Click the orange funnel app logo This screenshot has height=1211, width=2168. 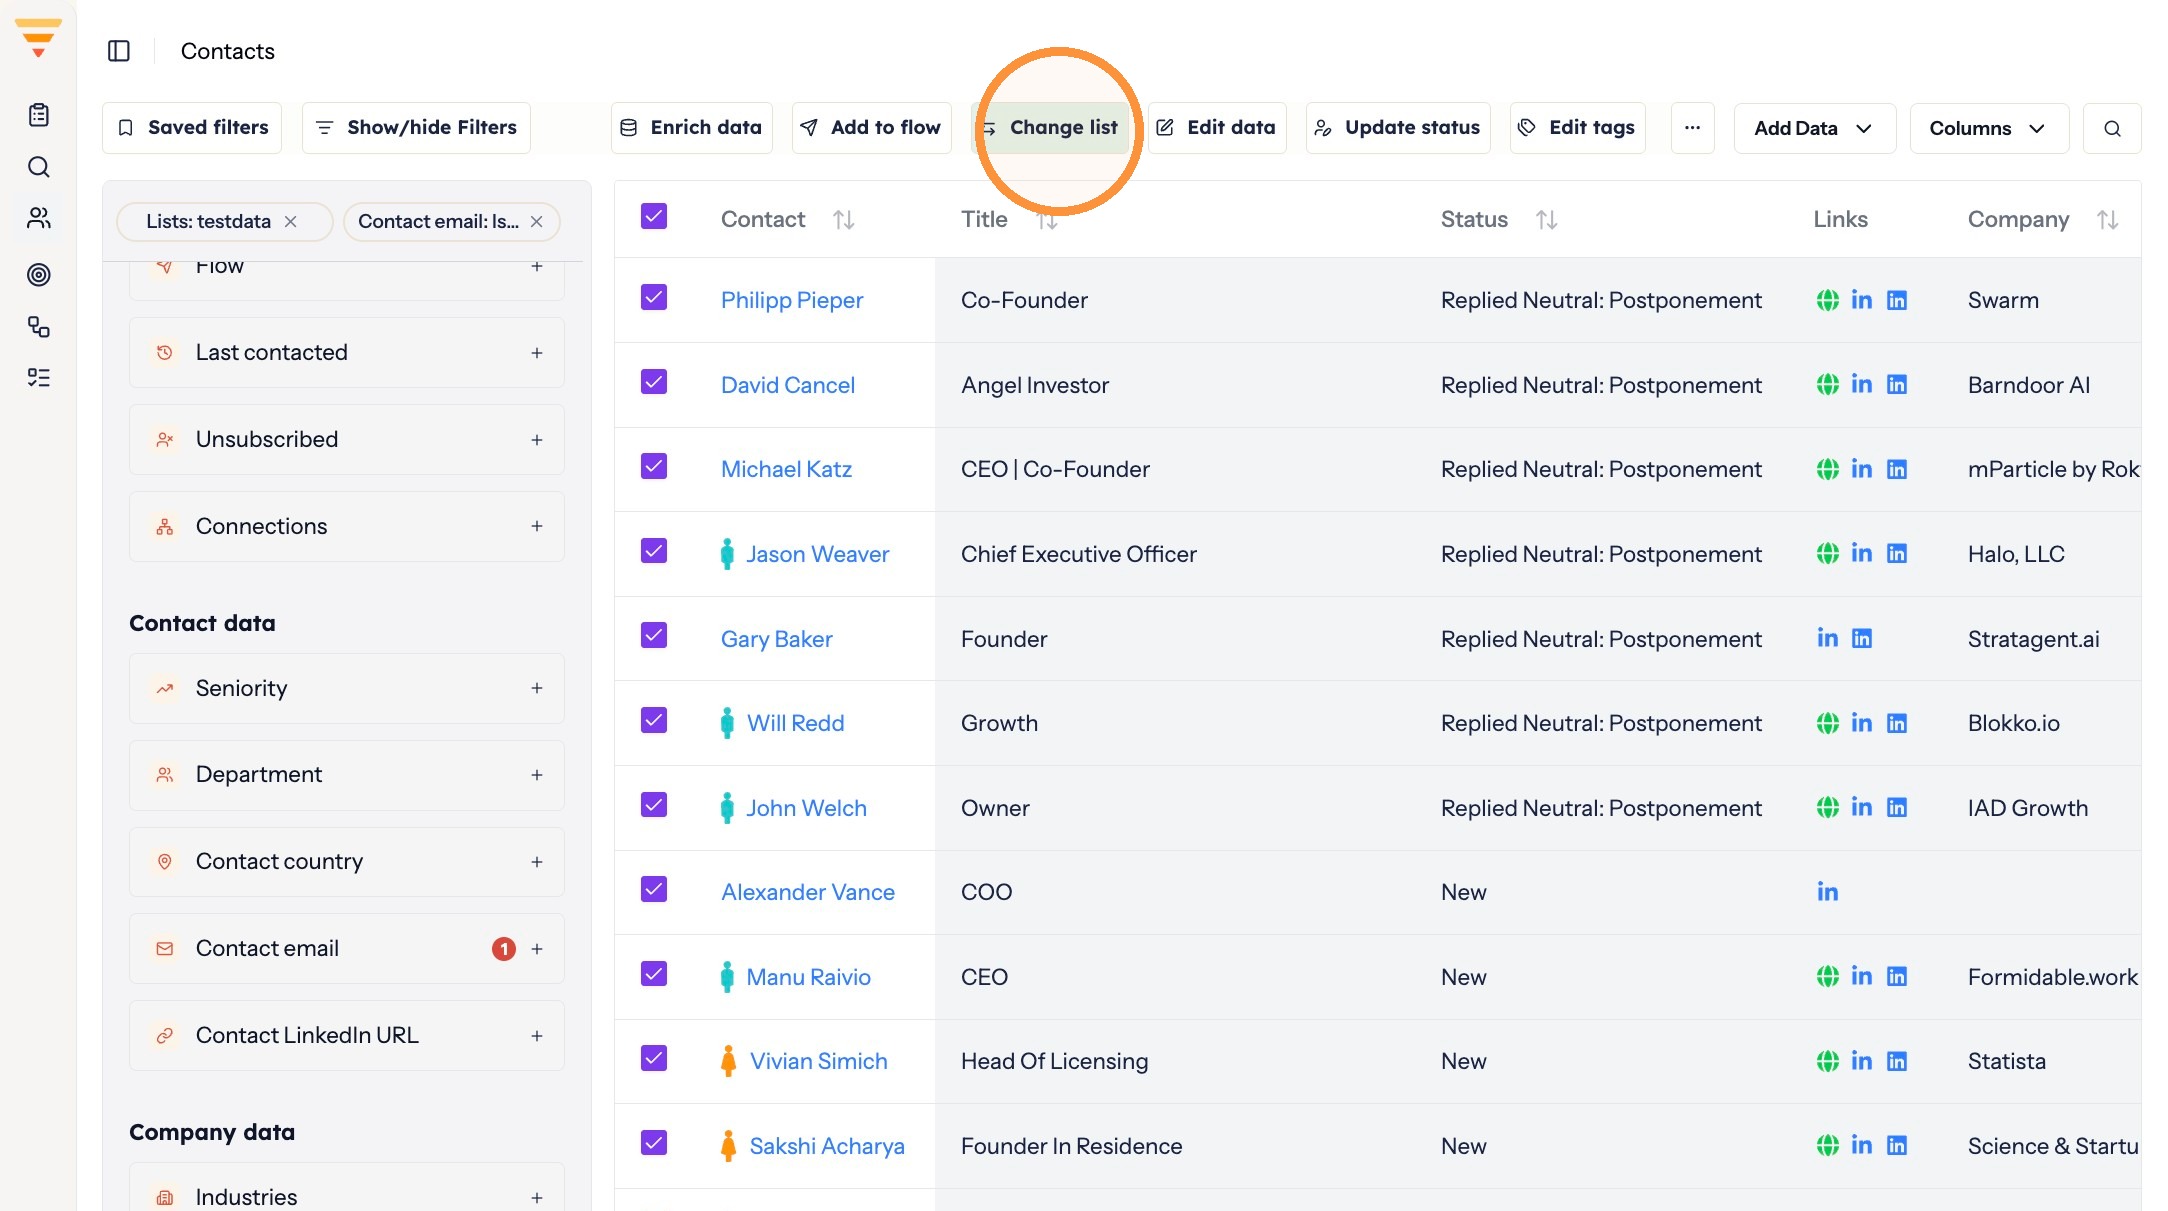[x=38, y=37]
